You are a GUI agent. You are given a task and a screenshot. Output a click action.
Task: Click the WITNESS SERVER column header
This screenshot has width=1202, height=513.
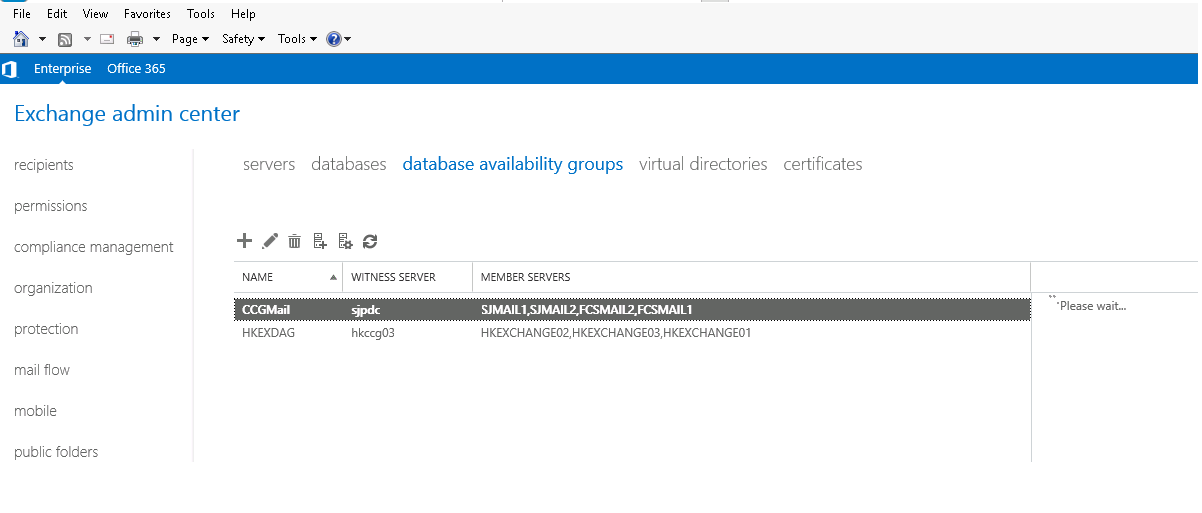(x=408, y=277)
